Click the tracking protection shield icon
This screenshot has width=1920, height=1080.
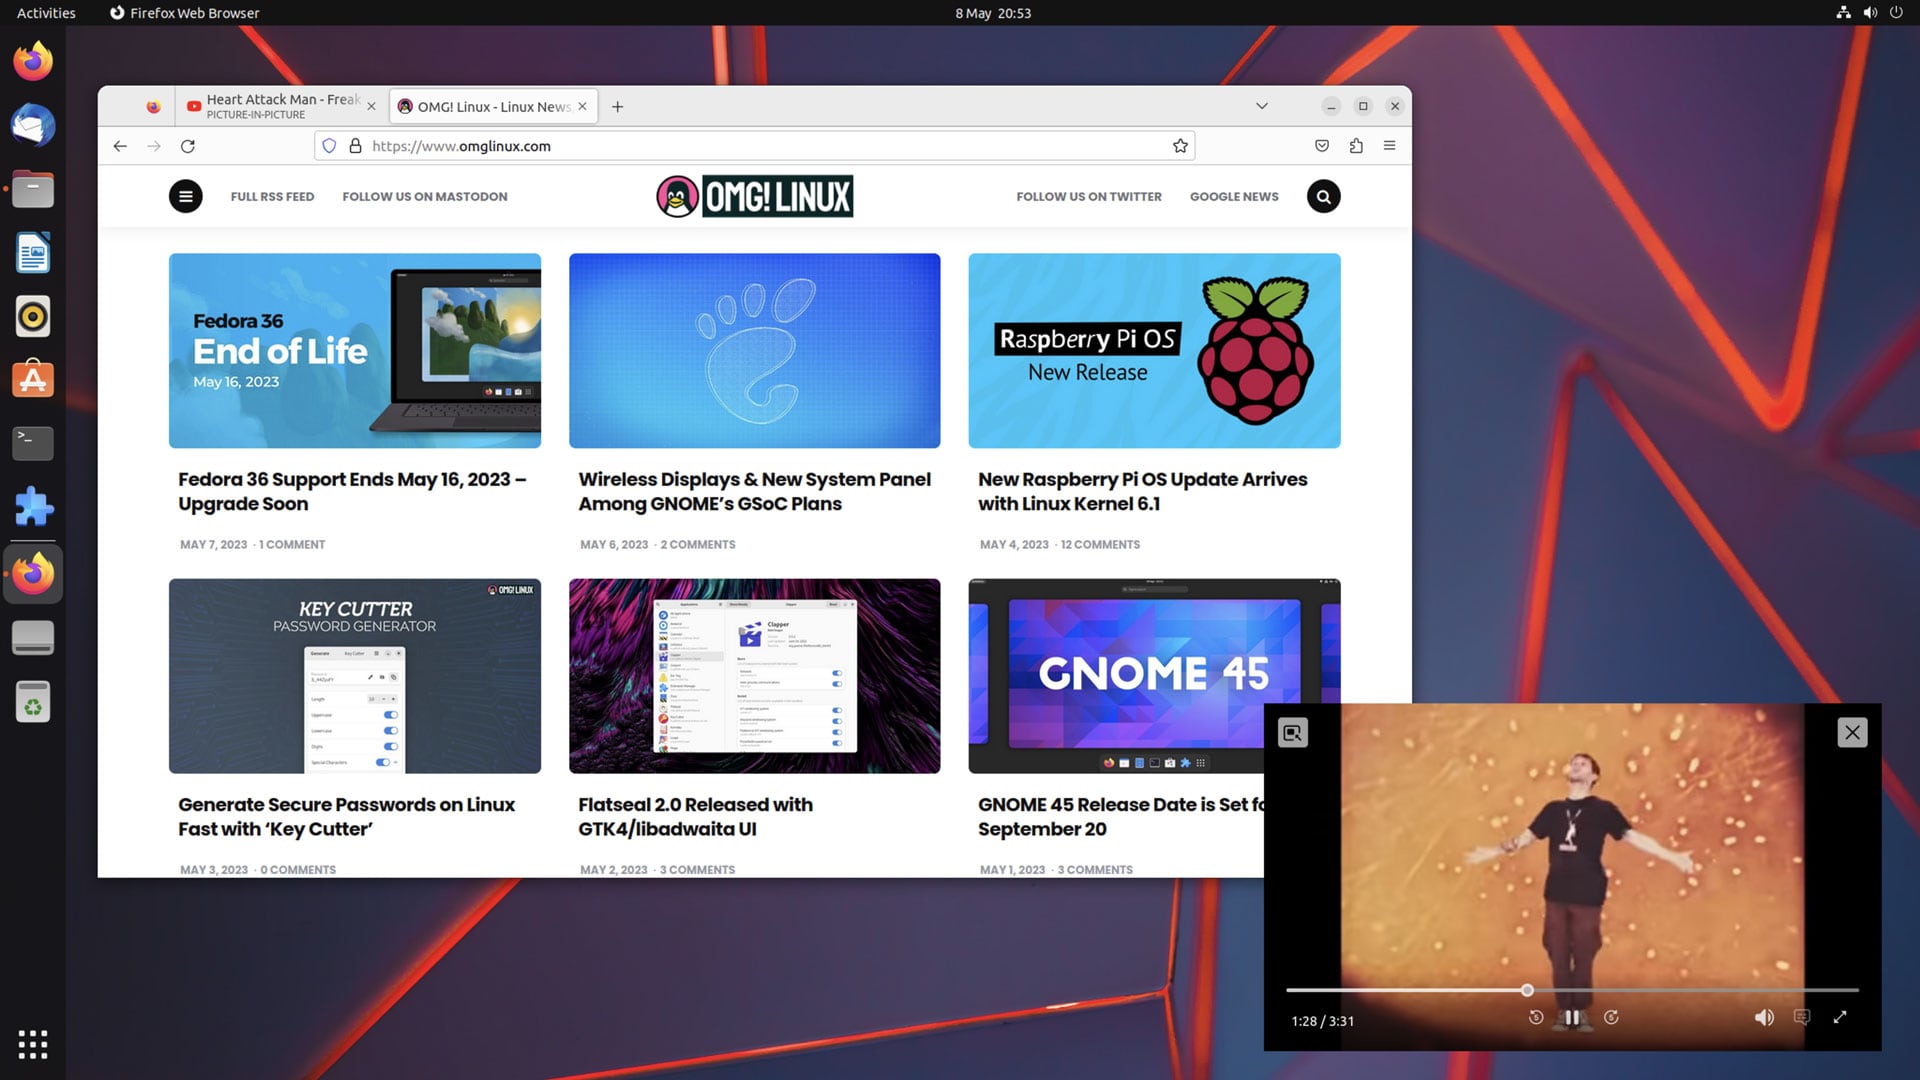coord(329,145)
